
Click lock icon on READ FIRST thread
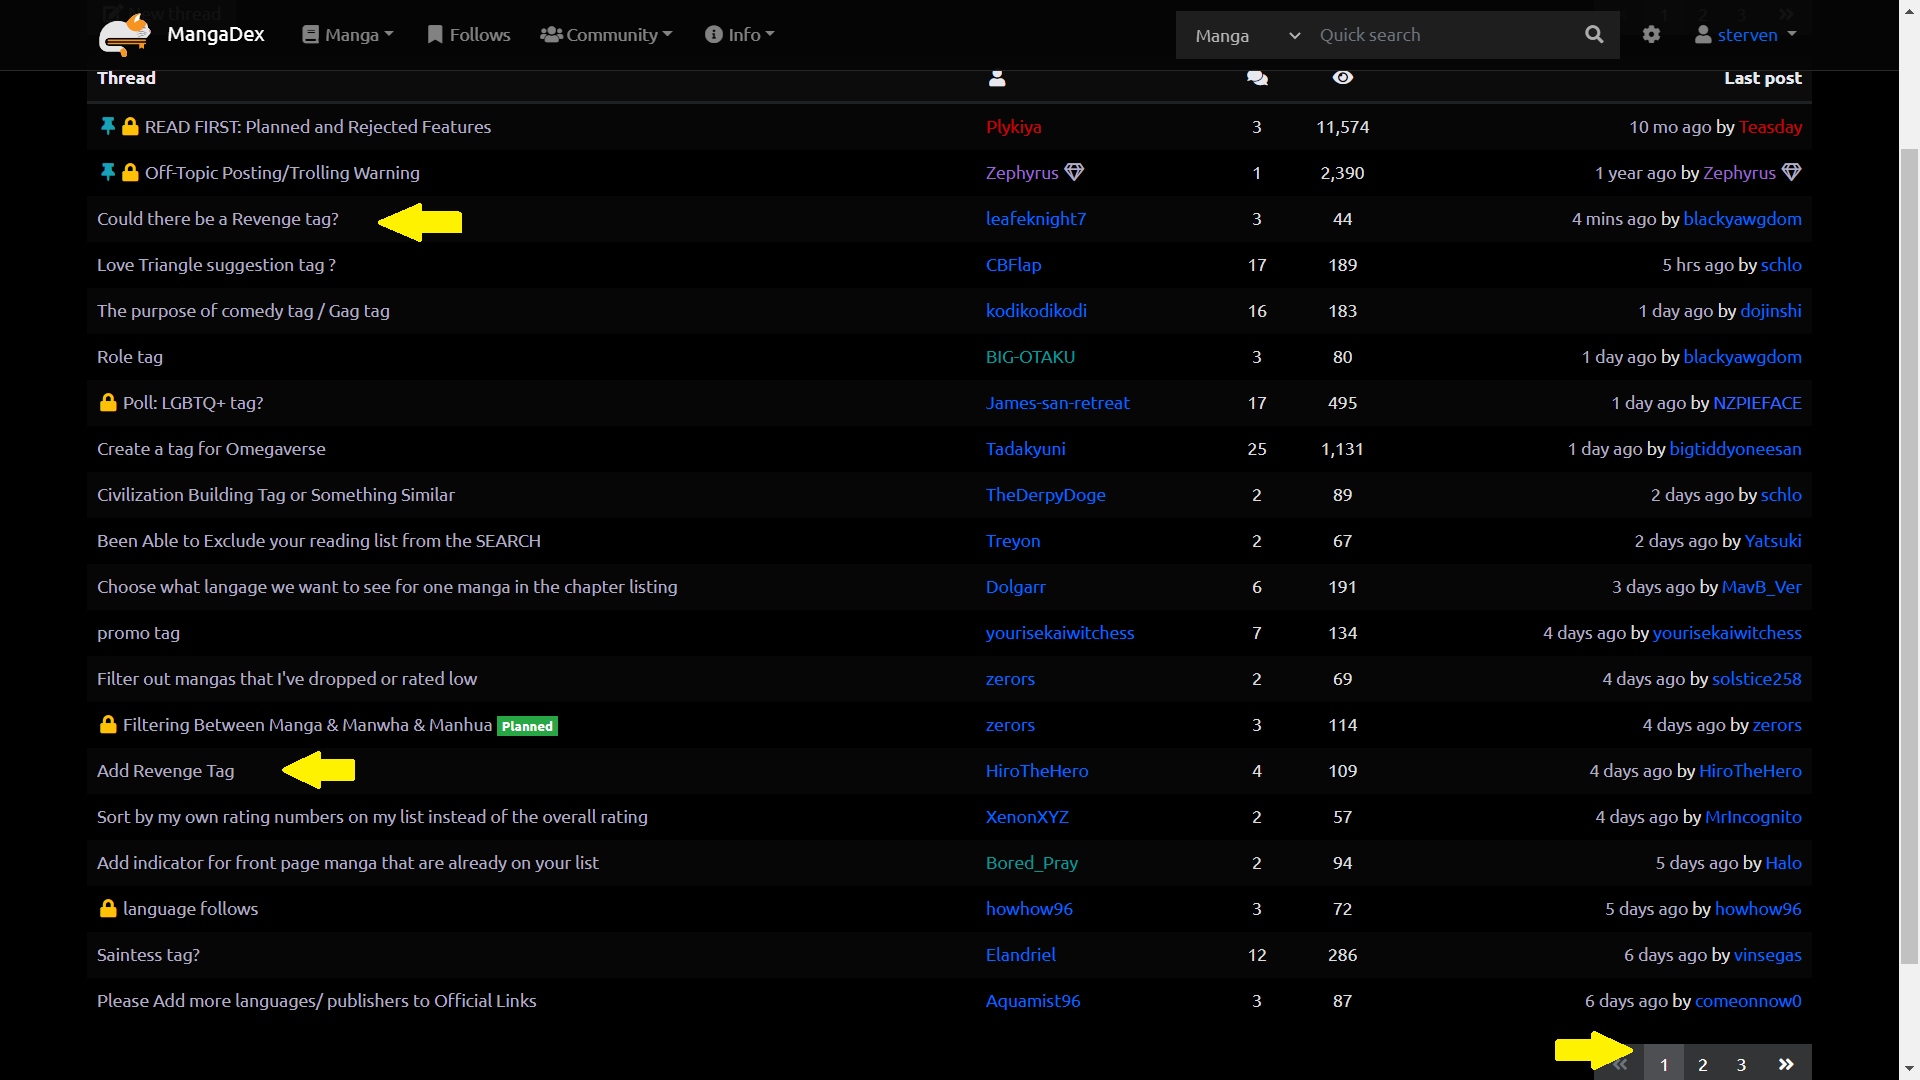click(x=130, y=127)
